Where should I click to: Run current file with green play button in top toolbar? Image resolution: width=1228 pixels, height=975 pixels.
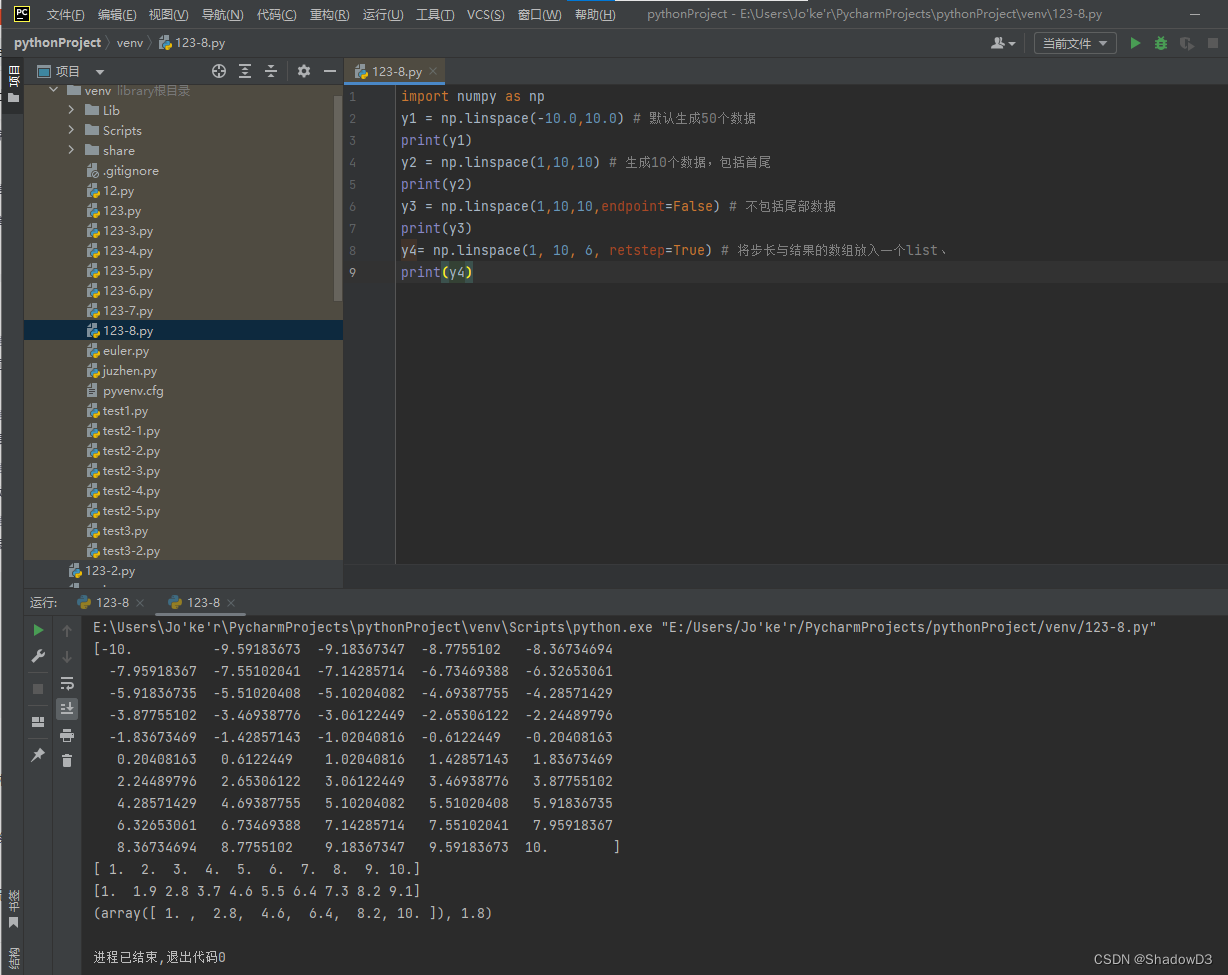[1135, 43]
